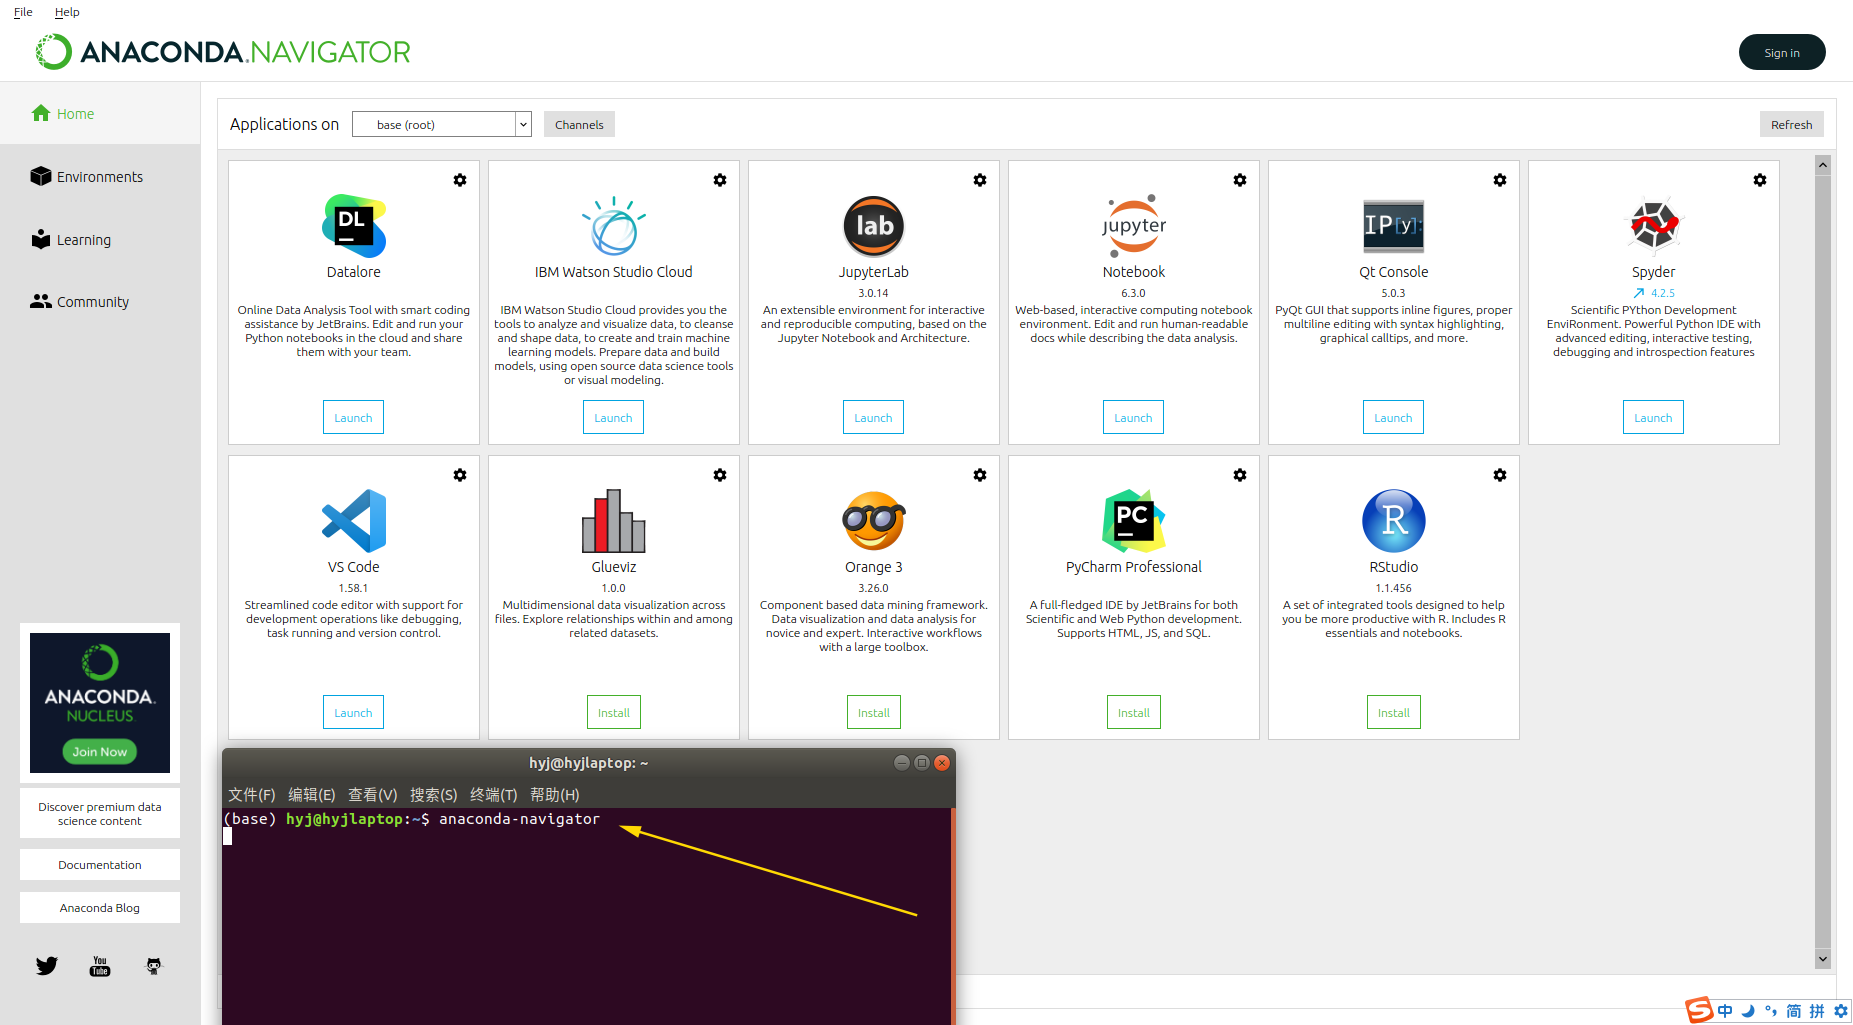Click the Jupyter Notebook icon
The width and height of the screenshot is (1853, 1025).
(1134, 226)
